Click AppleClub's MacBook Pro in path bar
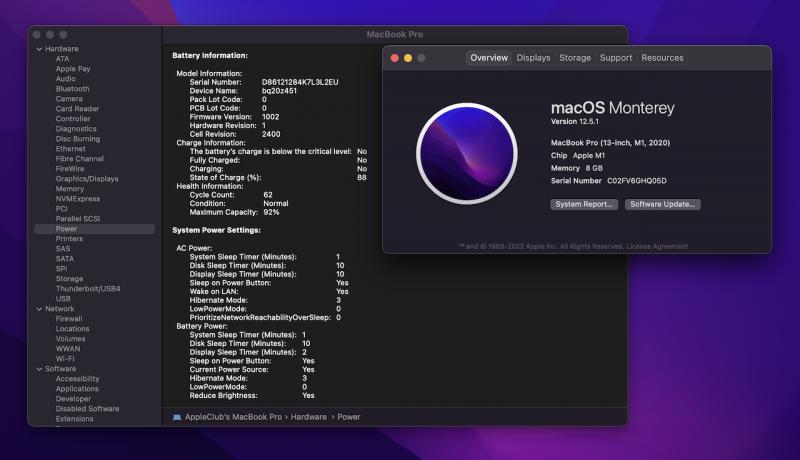The height and width of the screenshot is (460, 800). 233,417
